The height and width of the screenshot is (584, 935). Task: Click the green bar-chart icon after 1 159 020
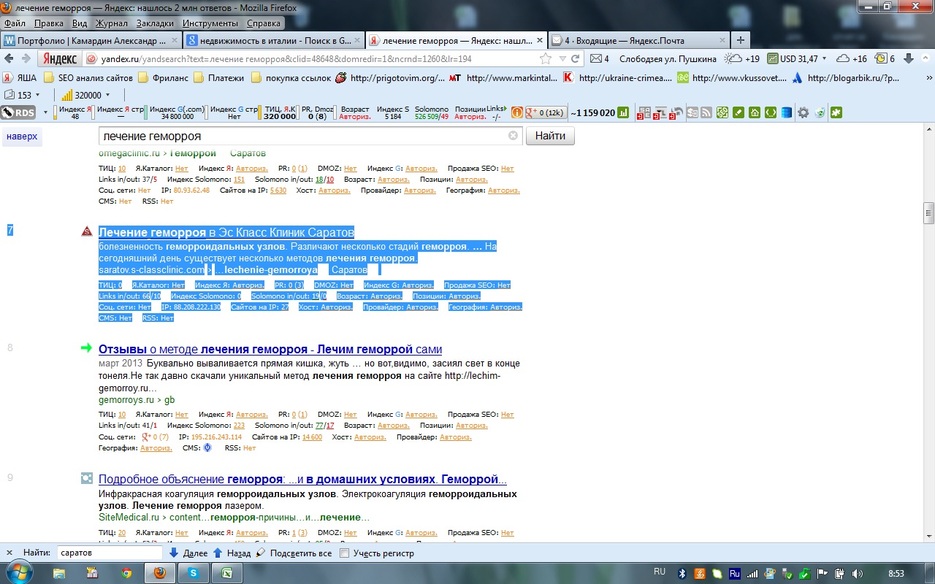pos(623,112)
